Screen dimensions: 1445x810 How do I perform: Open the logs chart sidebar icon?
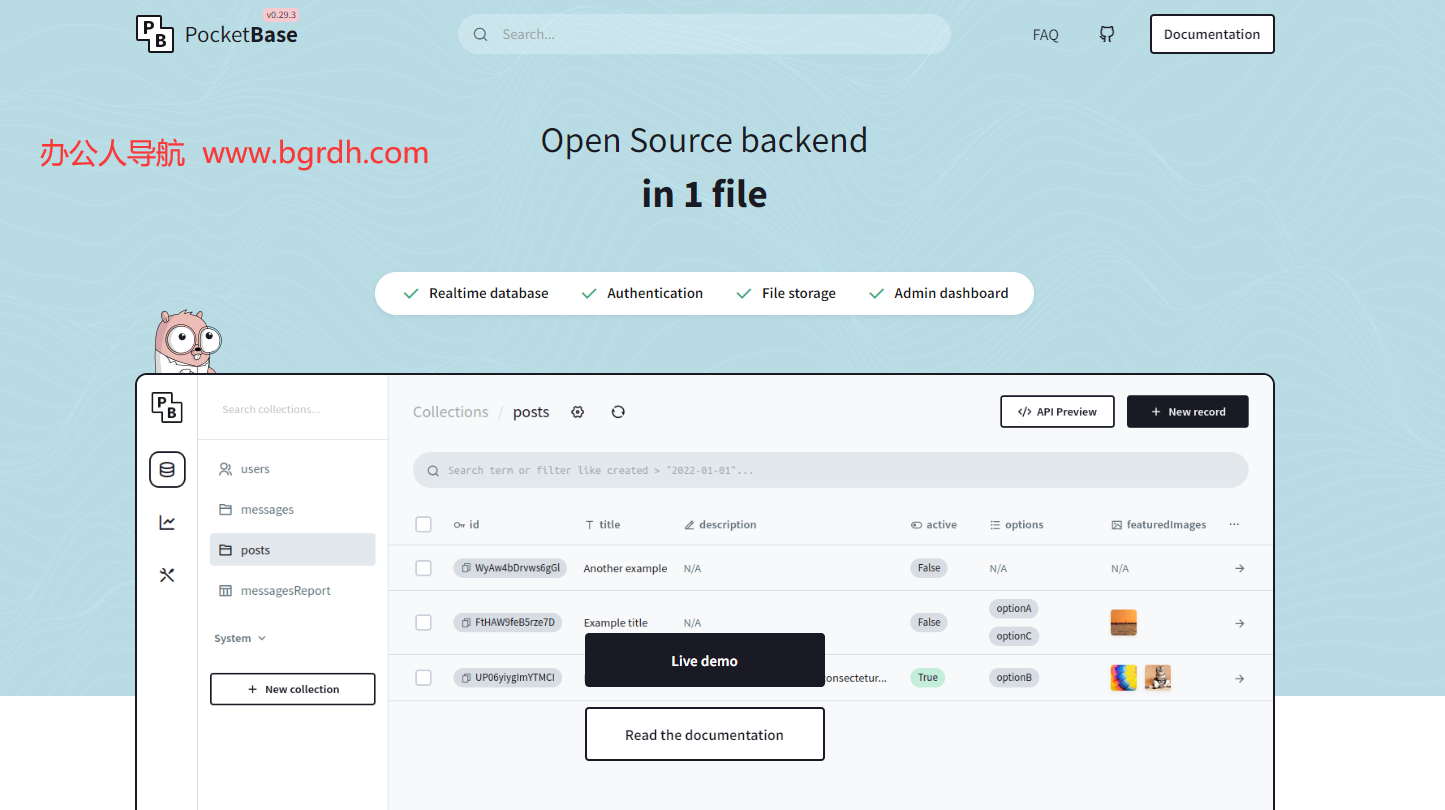[x=167, y=522]
